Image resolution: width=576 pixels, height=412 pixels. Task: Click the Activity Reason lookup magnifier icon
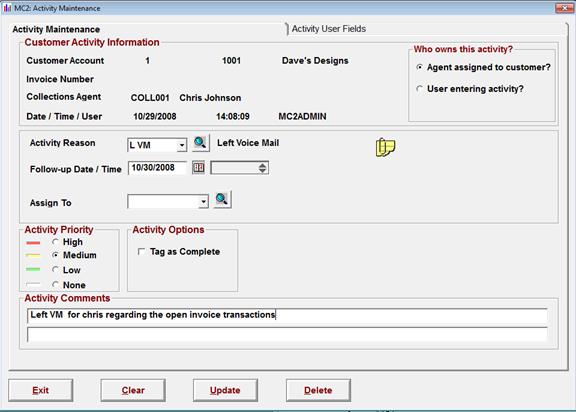coord(200,143)
